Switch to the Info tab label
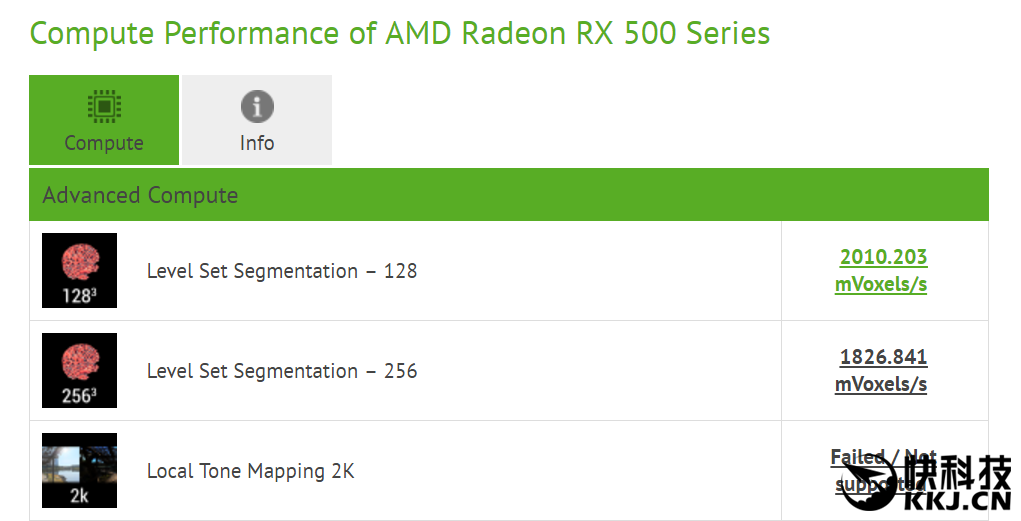This screenshot has width=1021, height=521. tap(257, 143)
